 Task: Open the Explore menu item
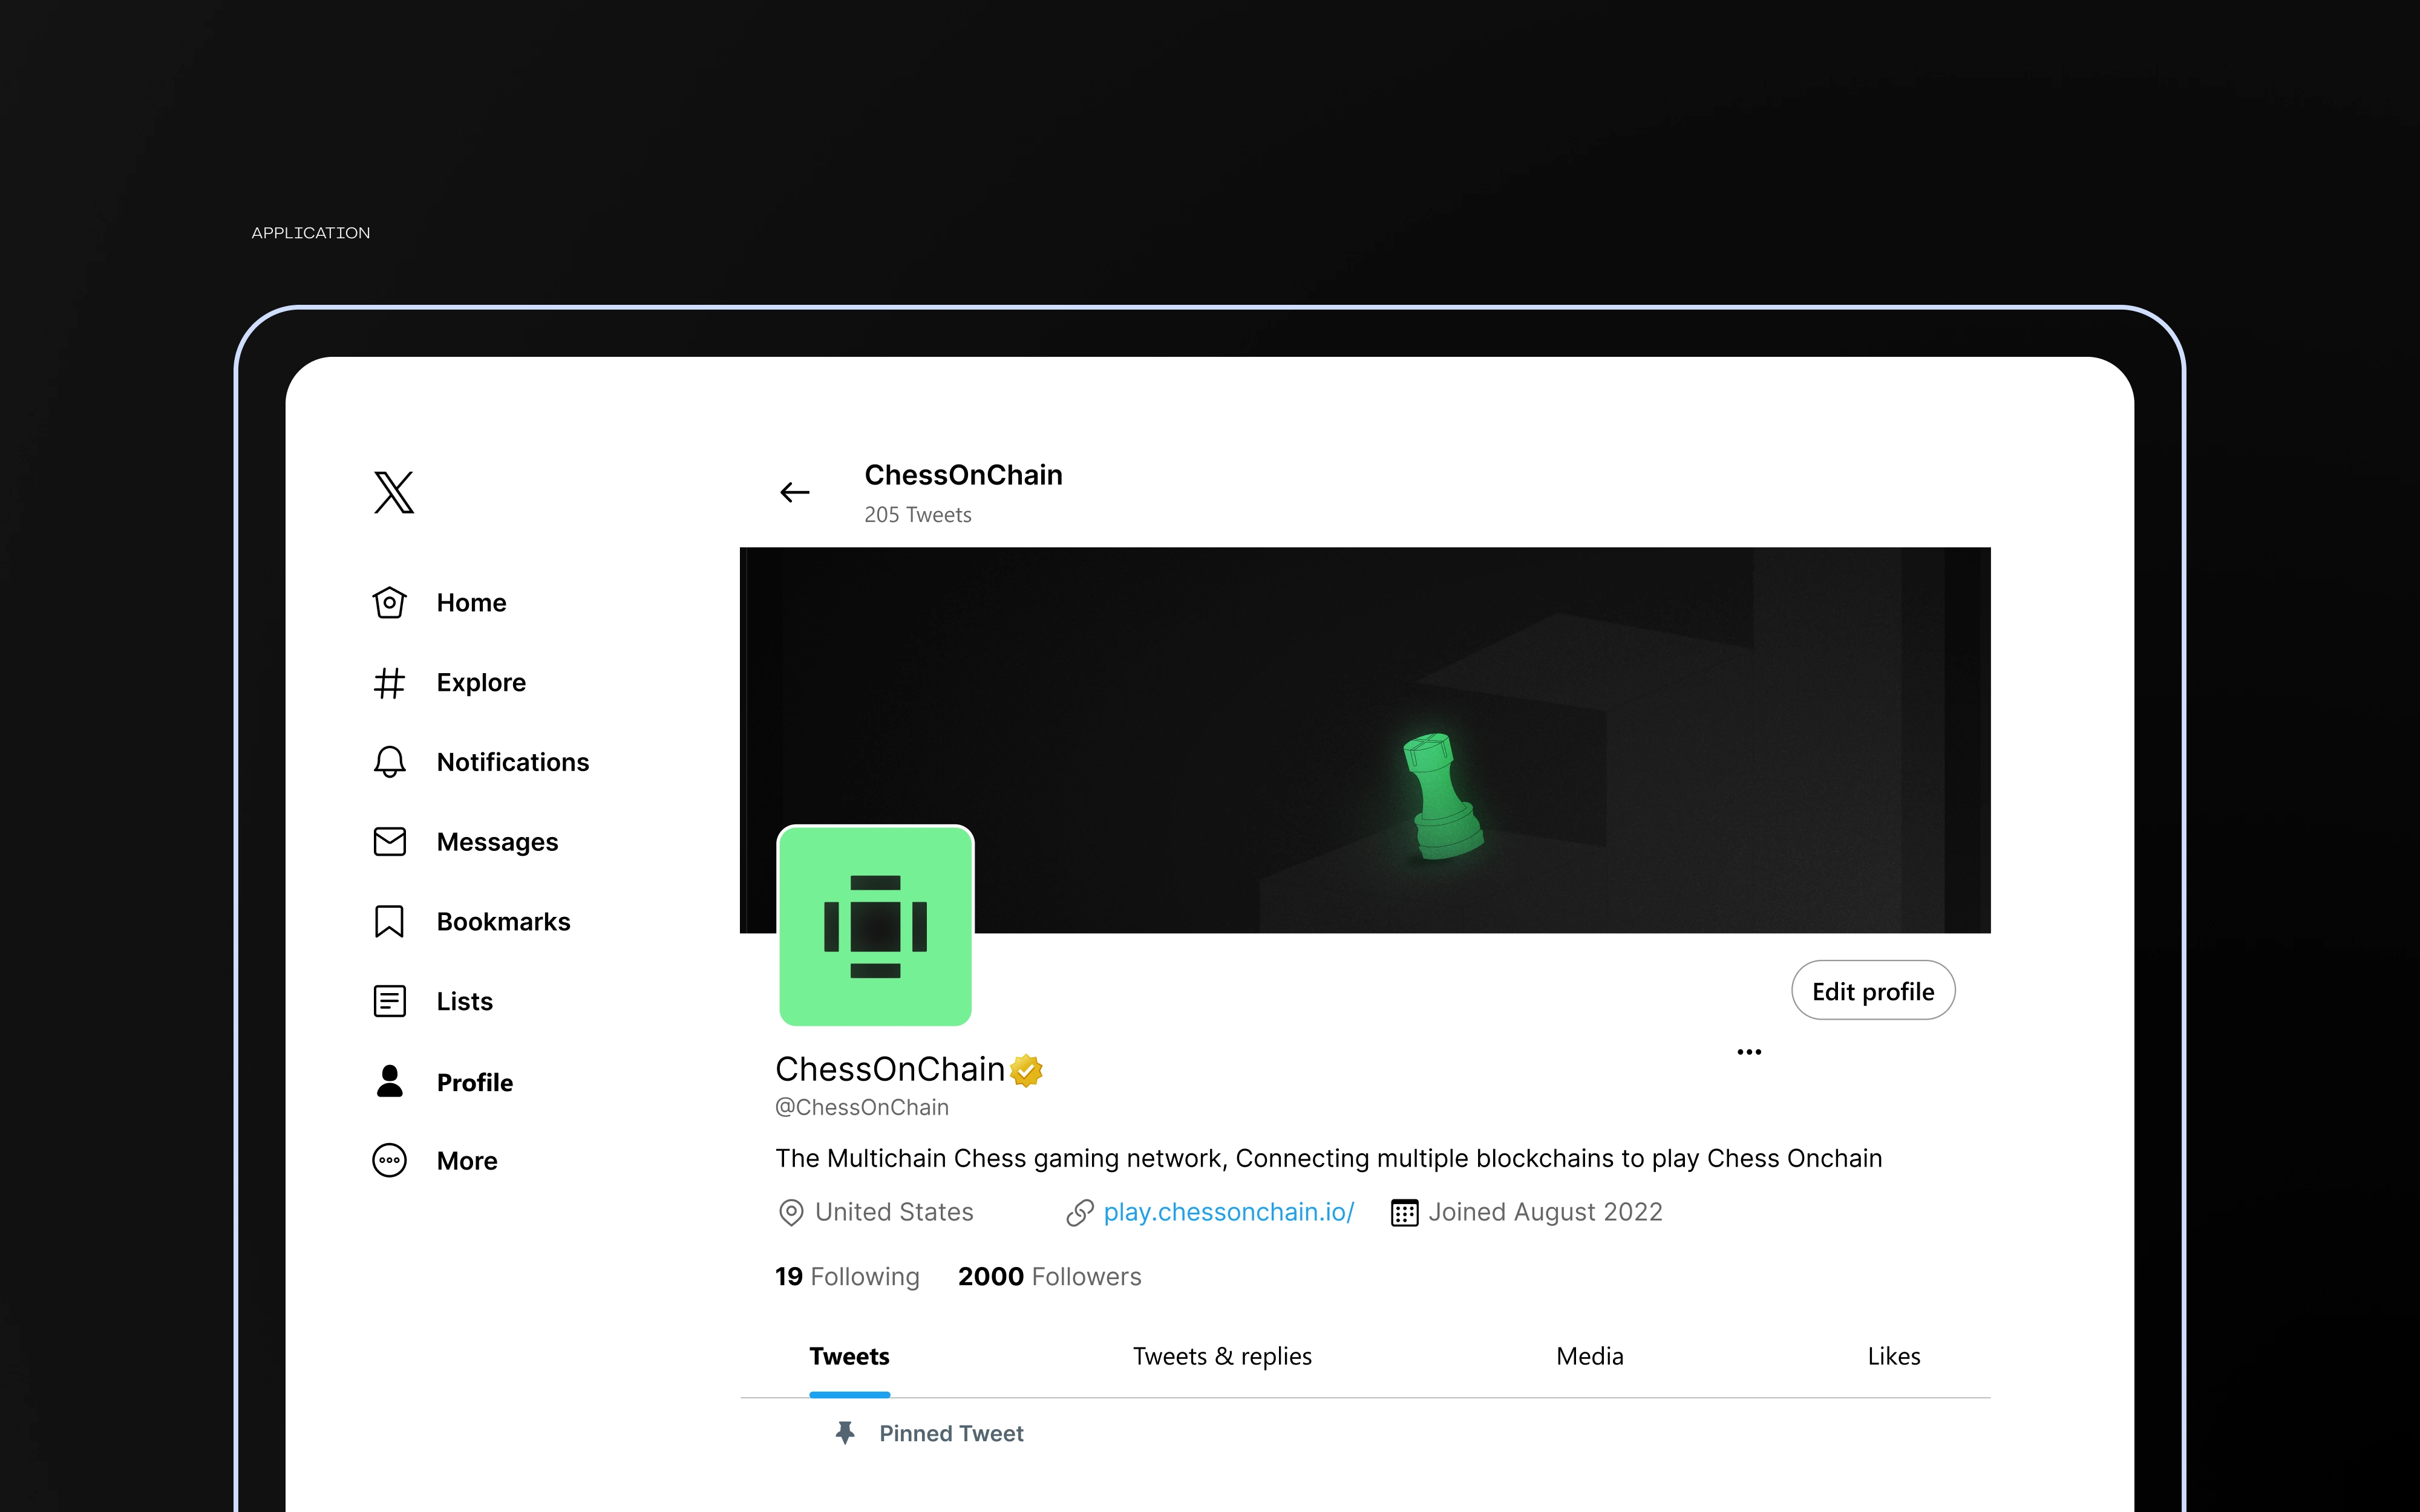[x=449, y=683]
